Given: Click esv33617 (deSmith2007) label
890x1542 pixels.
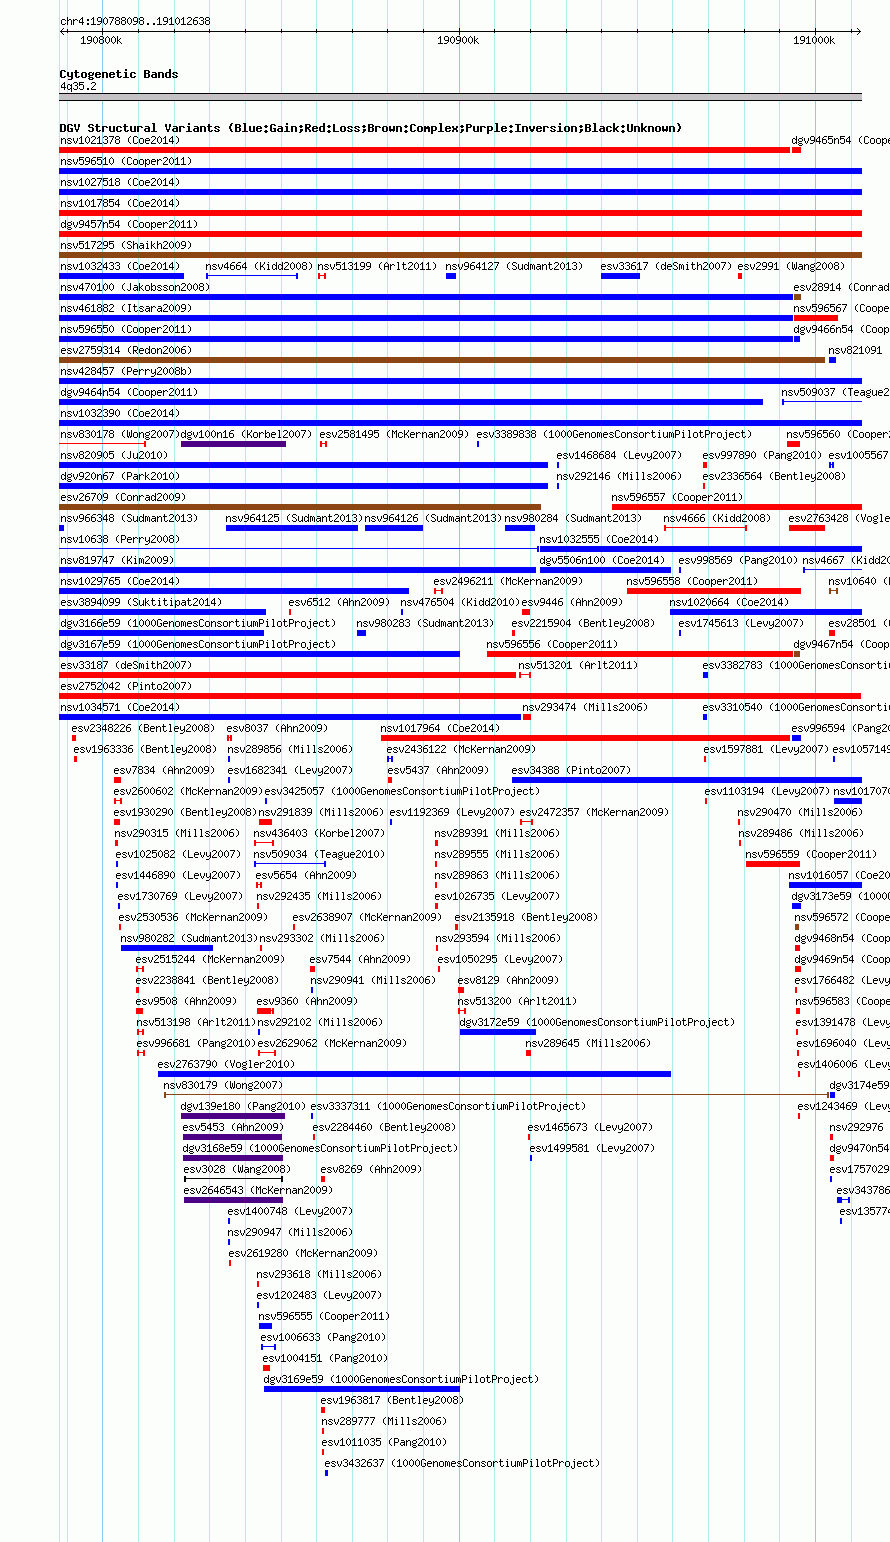Looking at the screenshot, I should click(666, 266).
